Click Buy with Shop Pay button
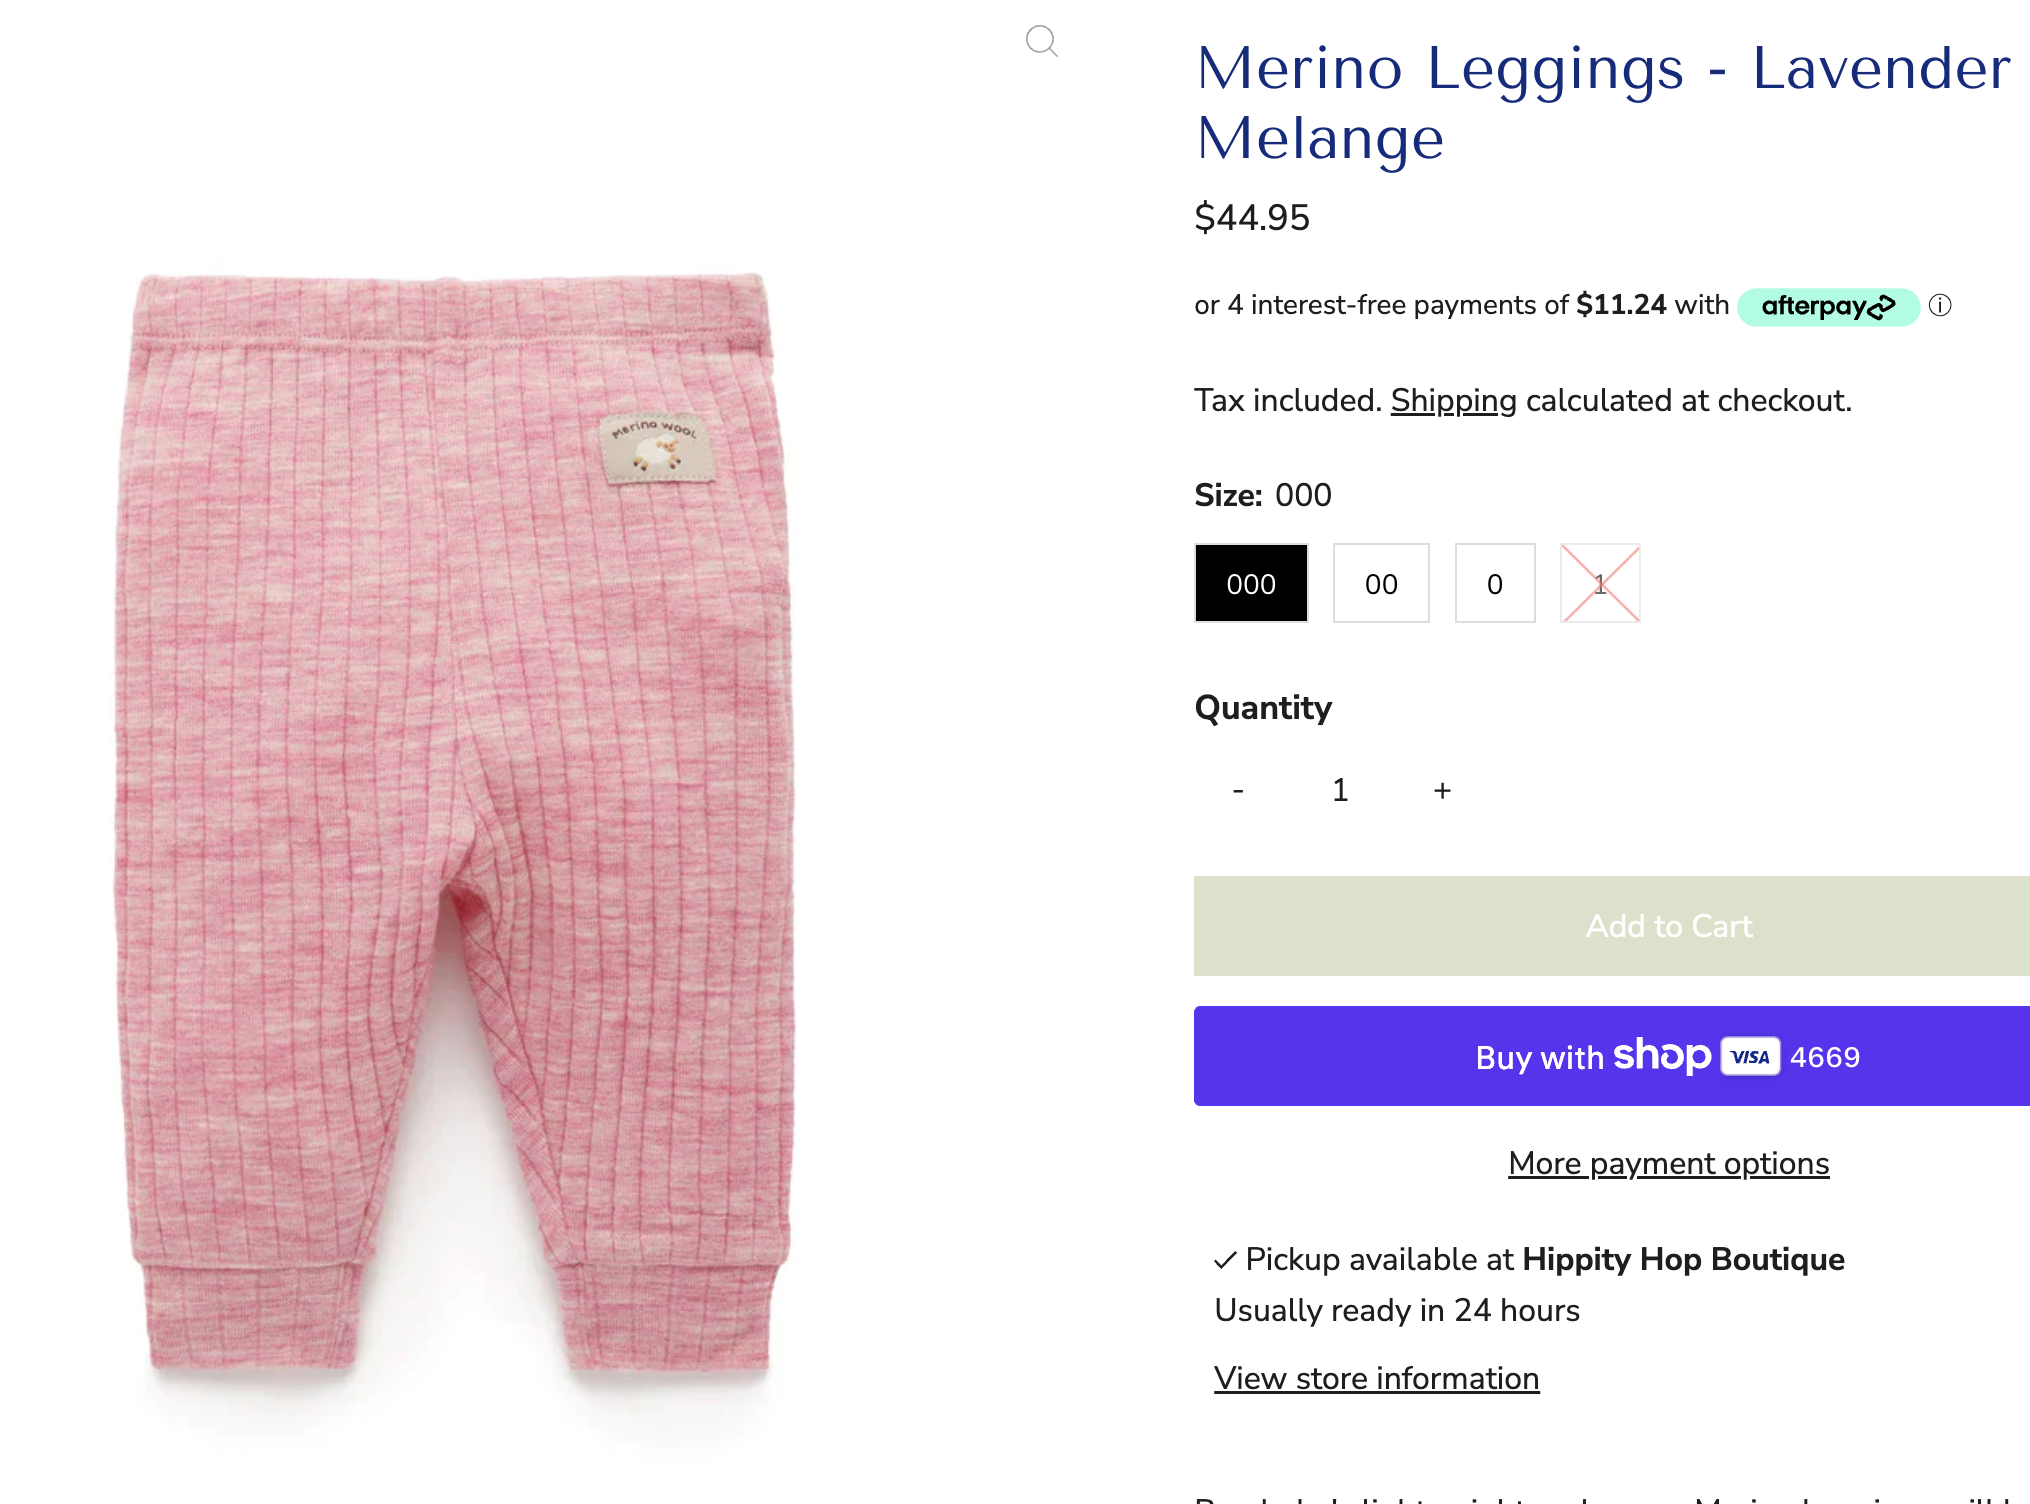This screenshot has height=1504, width=2030. click(1612, 1056)
